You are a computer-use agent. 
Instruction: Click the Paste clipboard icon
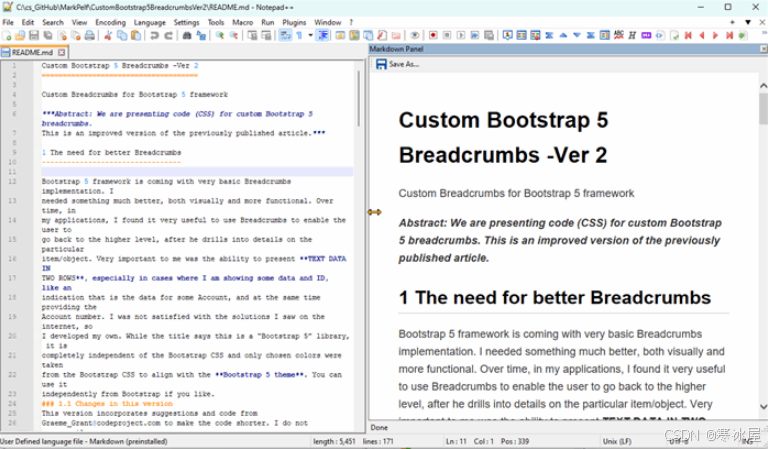136,35
